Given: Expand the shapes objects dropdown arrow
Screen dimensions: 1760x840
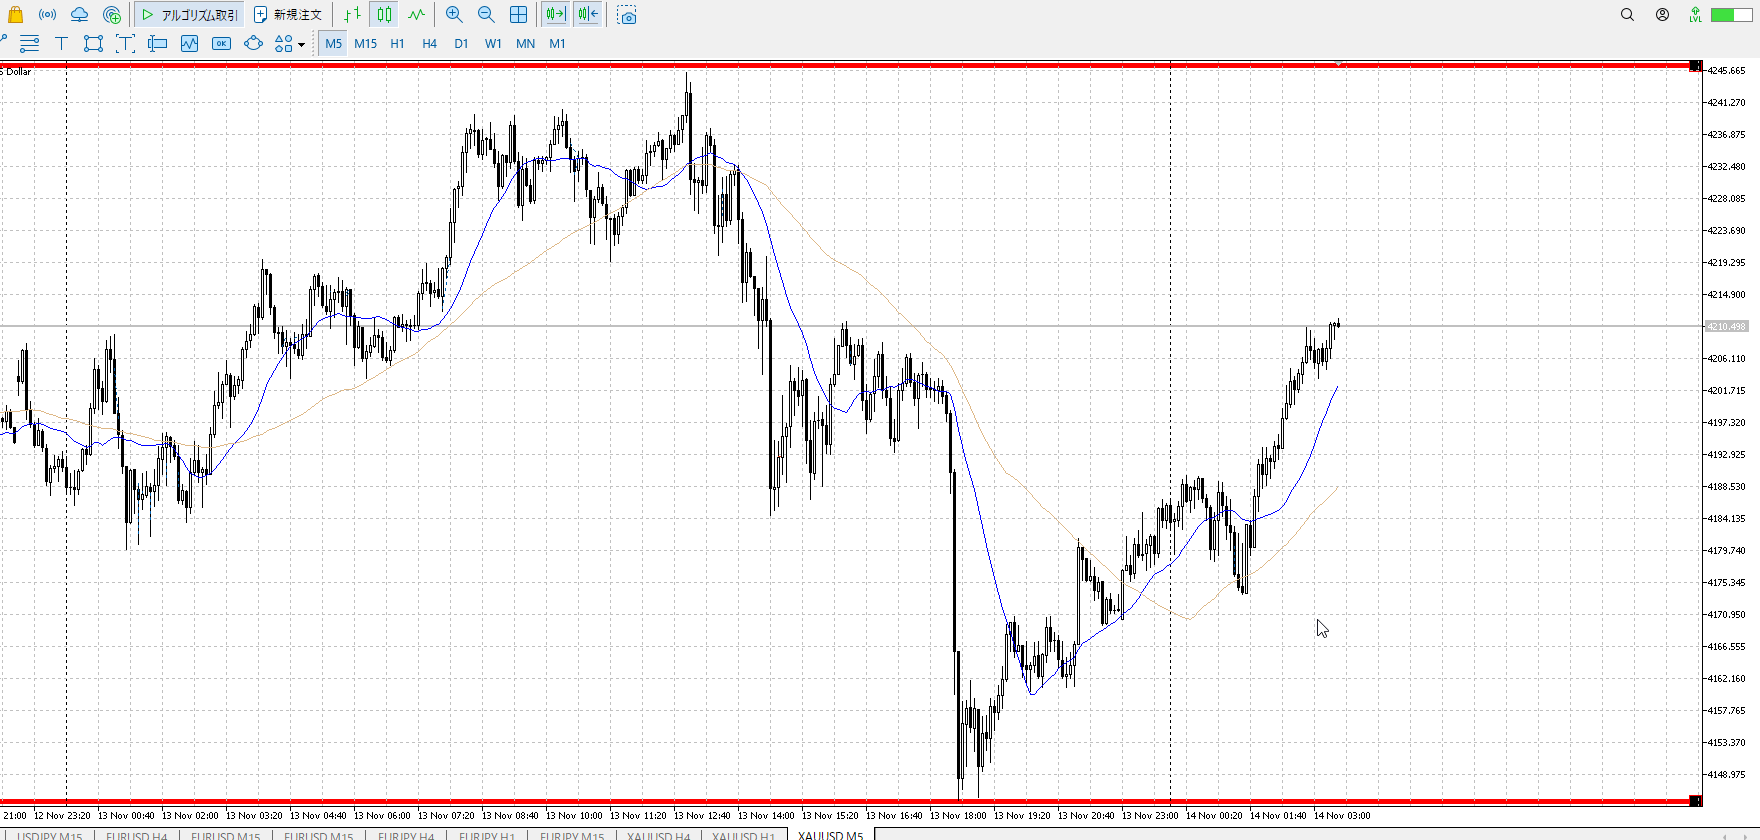Looking at the screenshot, I should 301,44.
